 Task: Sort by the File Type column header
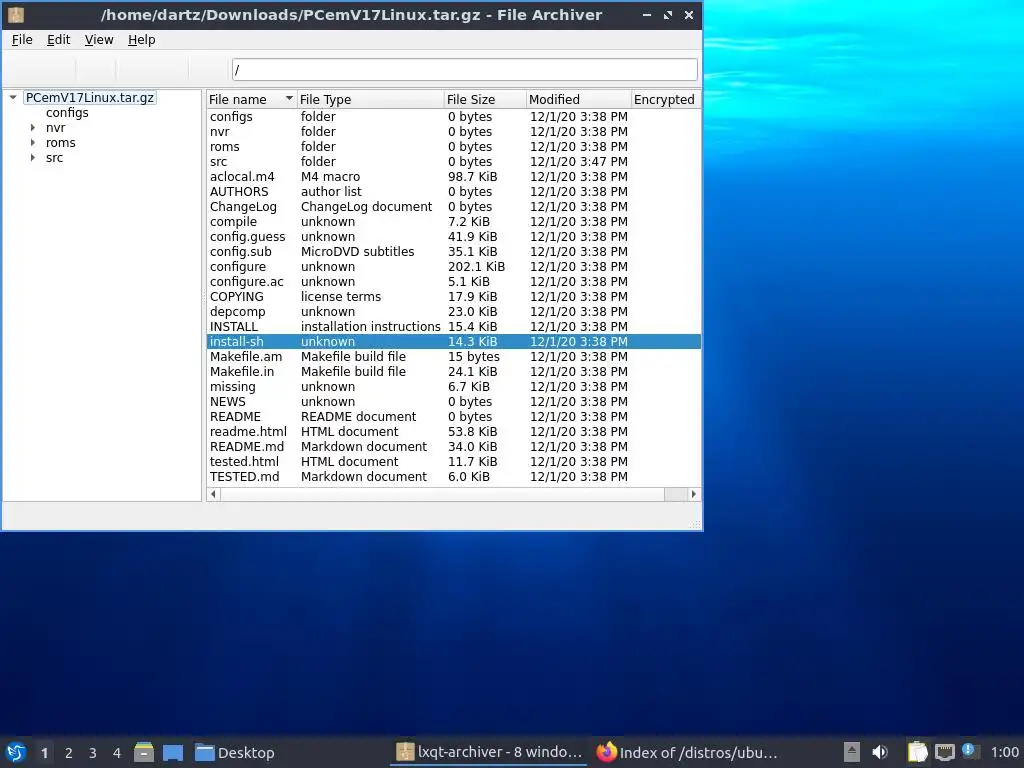(370, 99)
